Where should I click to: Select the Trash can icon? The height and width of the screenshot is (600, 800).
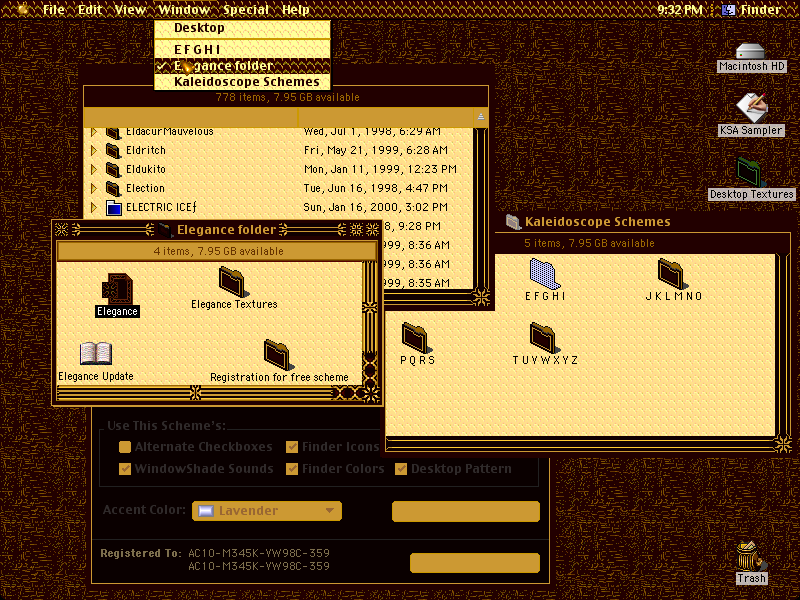(x=751, y=556)
